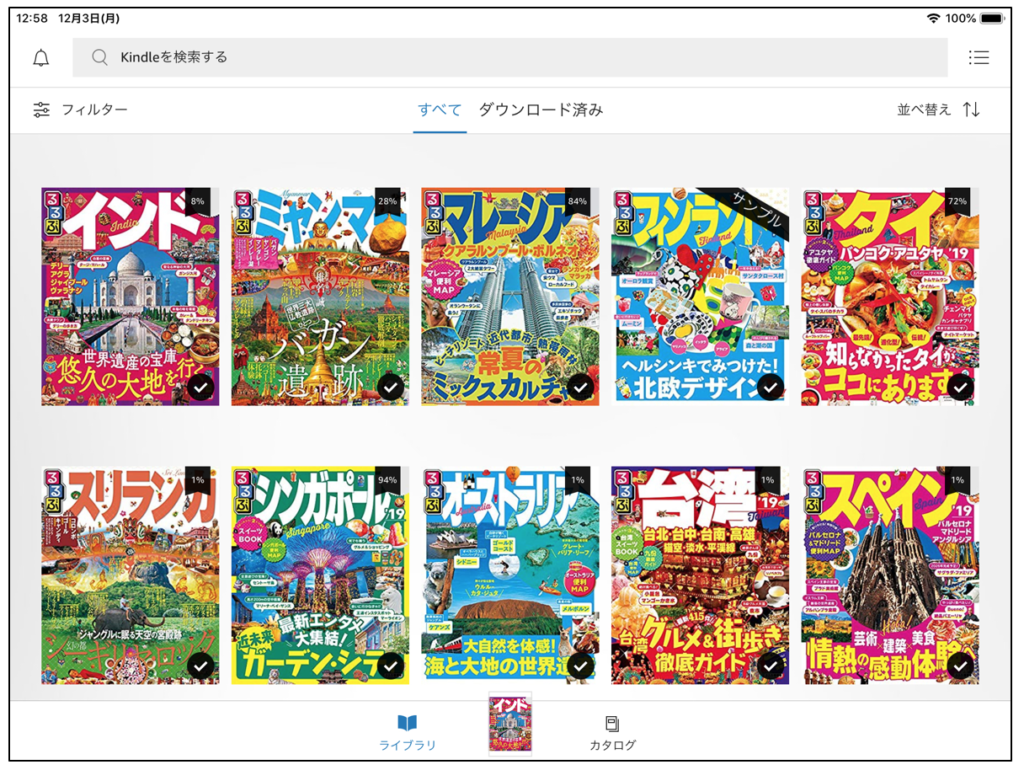Click the 並べ替え sort button

[938, 109]
